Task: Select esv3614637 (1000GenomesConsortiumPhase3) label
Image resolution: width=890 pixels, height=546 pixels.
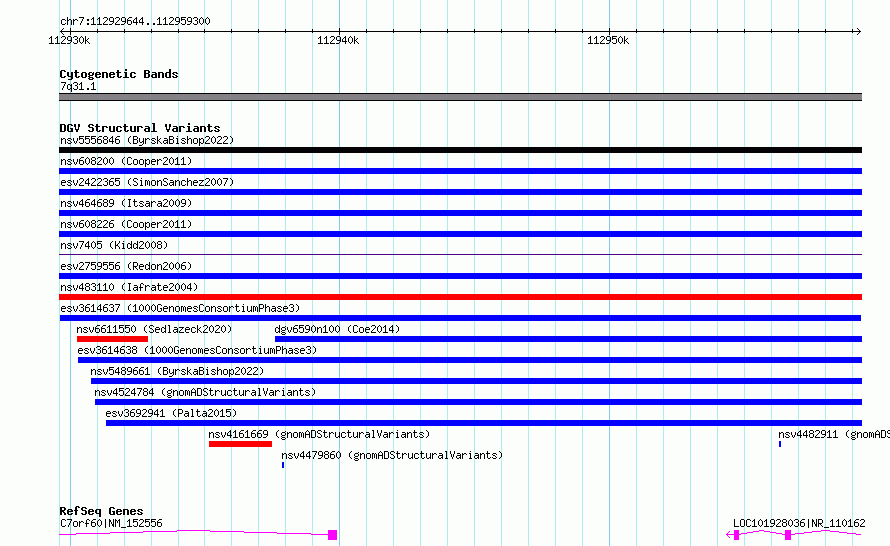Action: [180, 308]
